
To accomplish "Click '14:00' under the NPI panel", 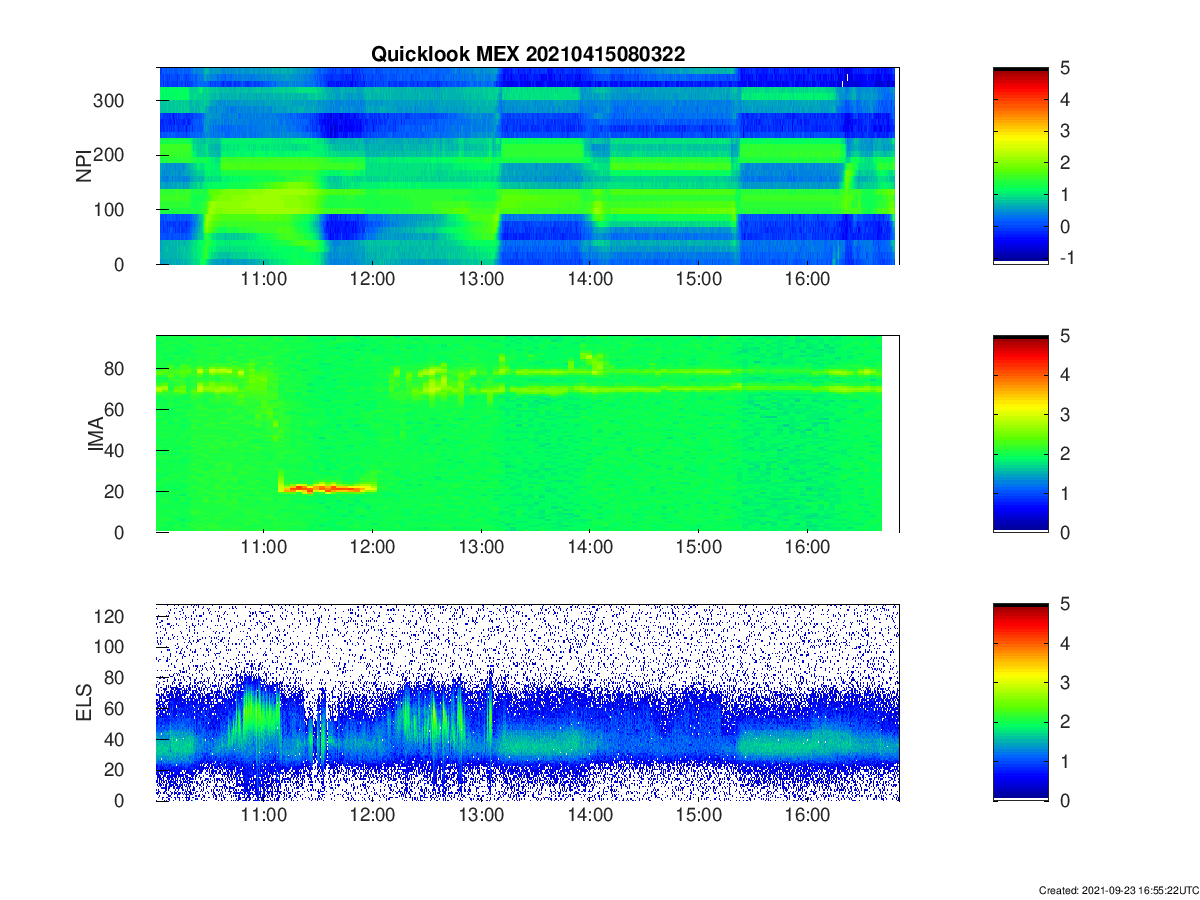I will (x=590, y=280).
